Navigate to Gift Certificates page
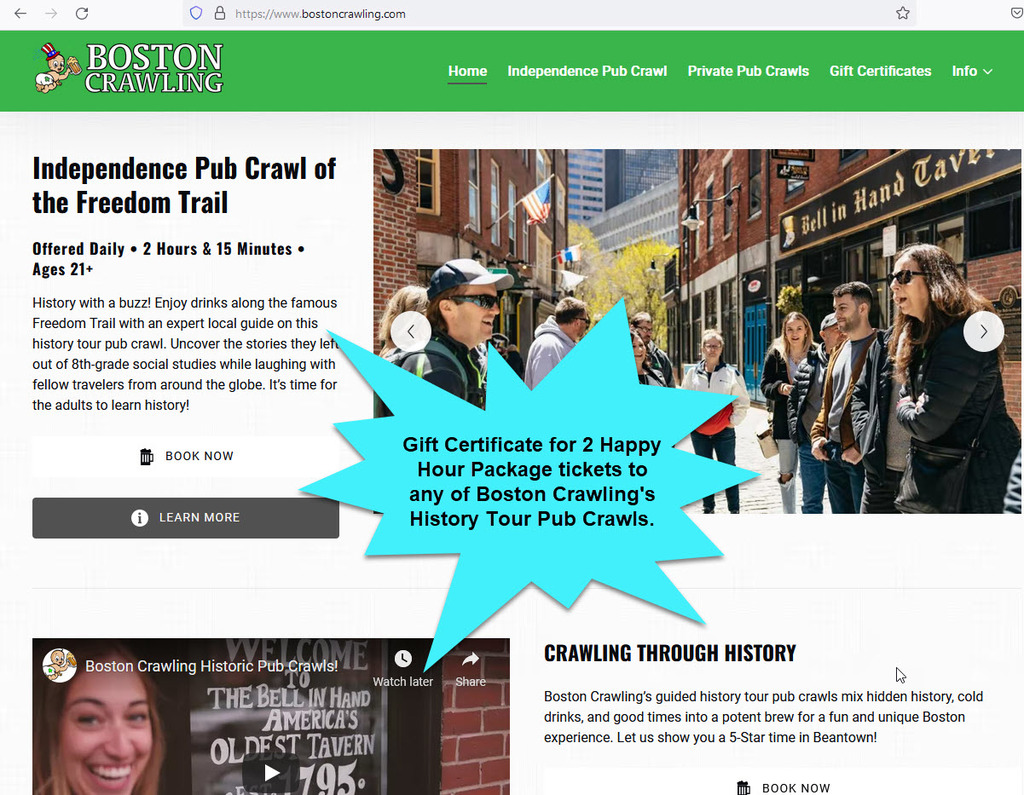The width and height of the screenshot is (1024, 795). coord(880,71)
